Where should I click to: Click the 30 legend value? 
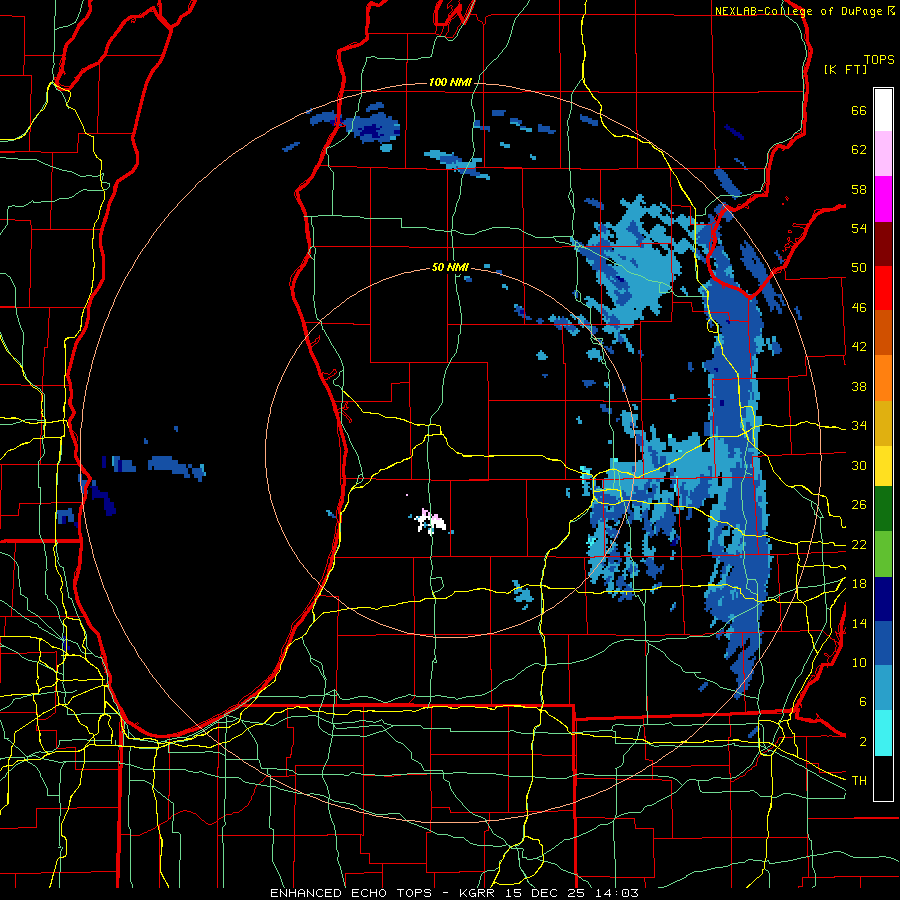(x=859, y=465)
